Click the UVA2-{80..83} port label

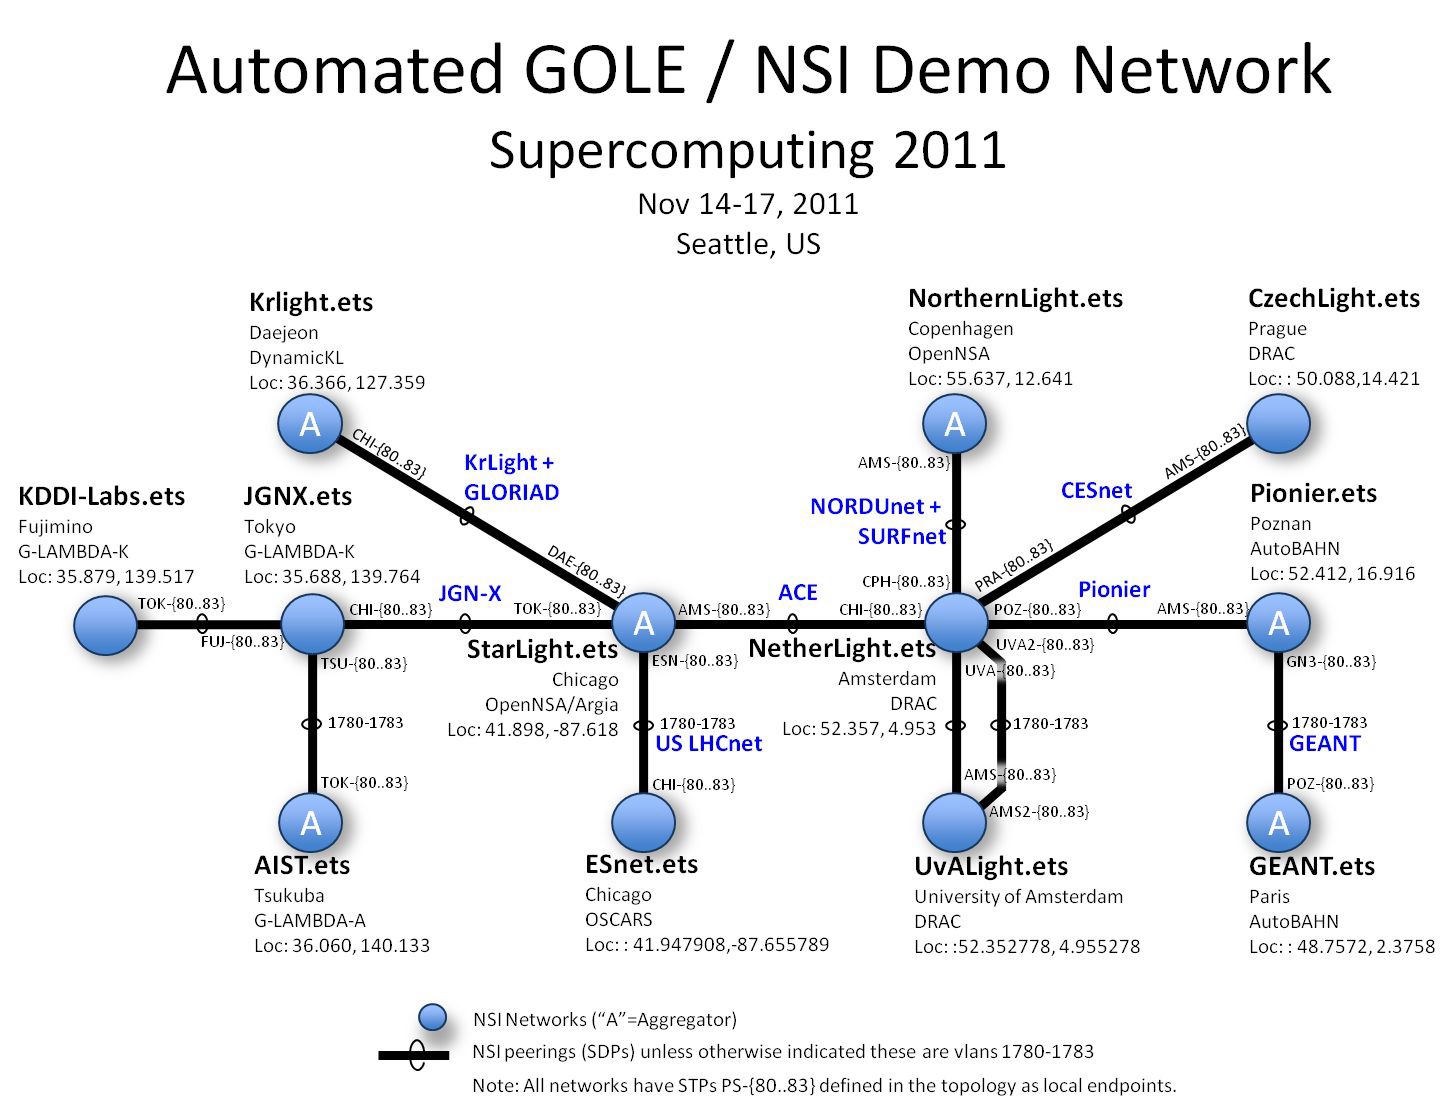pos(1045,645)
